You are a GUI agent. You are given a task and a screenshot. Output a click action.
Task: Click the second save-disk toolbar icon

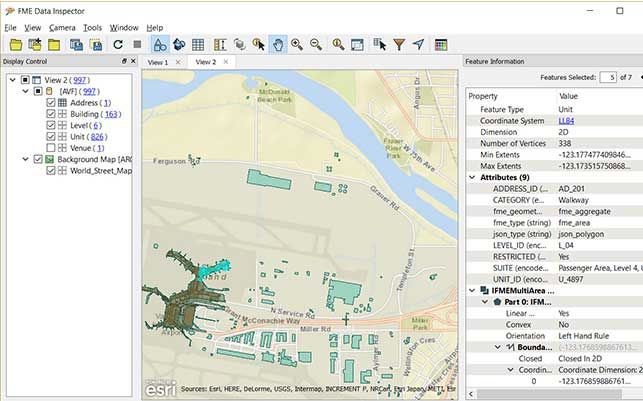tap(96, 44)
